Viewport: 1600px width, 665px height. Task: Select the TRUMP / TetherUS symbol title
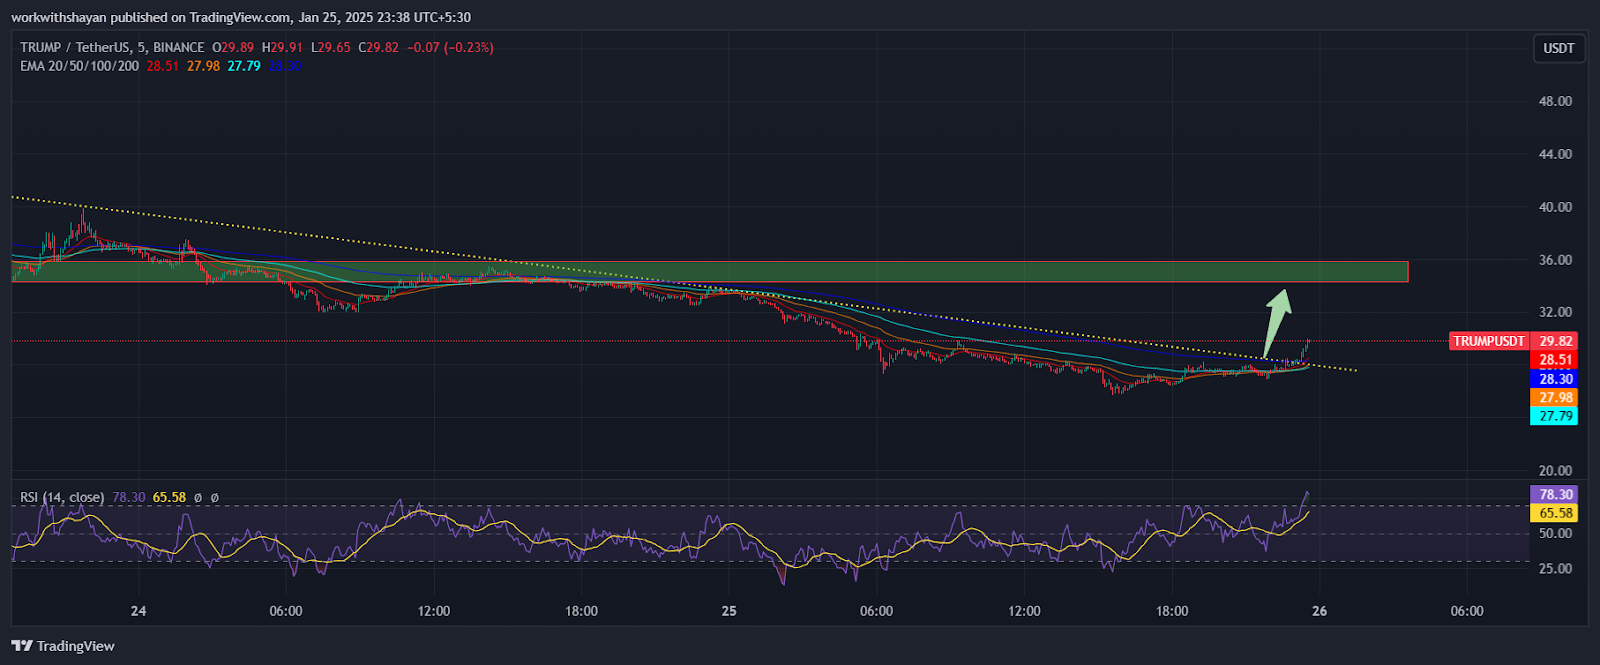[x=112, y=47]
